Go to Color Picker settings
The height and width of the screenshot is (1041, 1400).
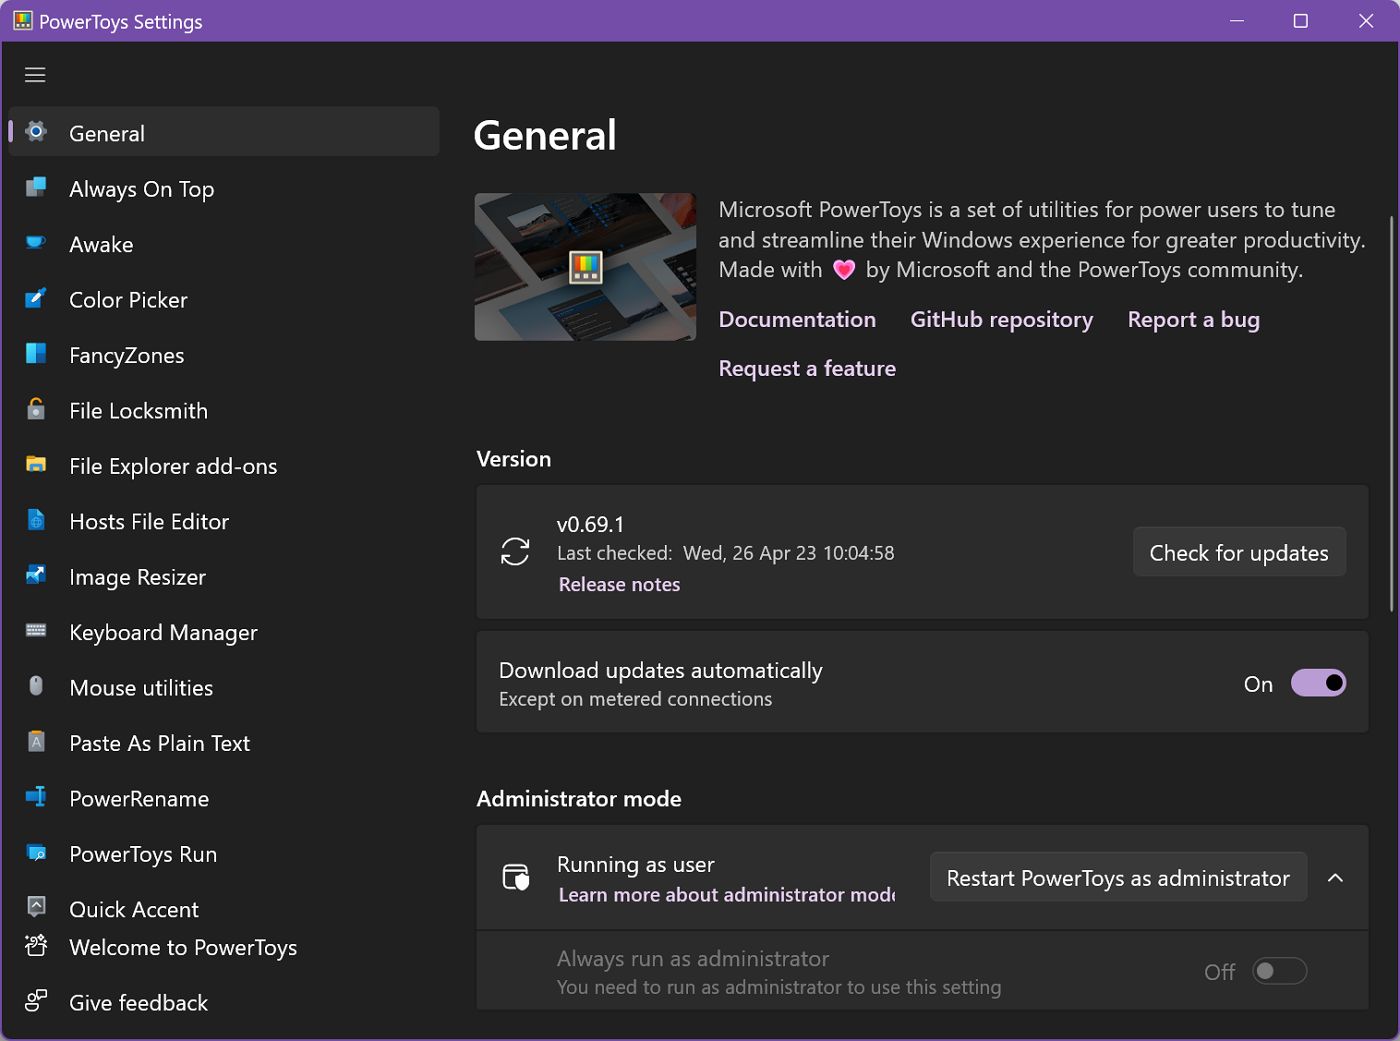tap(224, 299)
